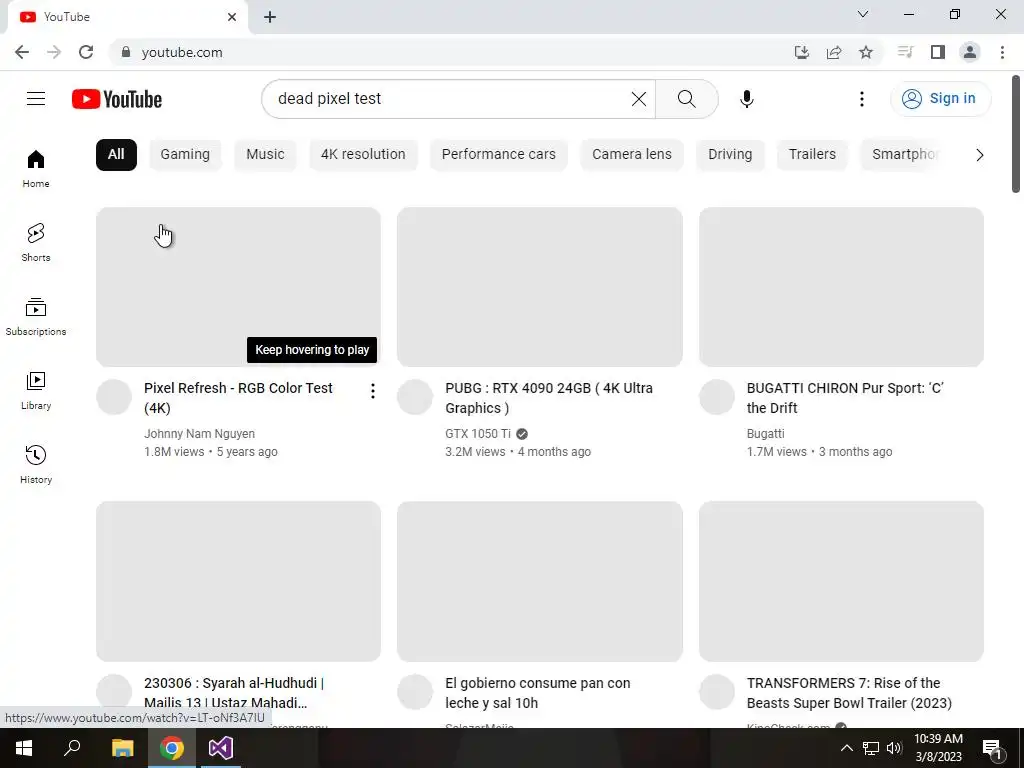Open the volume control in tray
Image resolution: width=1024 pixels, height=768 pixels.
(894, 748)
